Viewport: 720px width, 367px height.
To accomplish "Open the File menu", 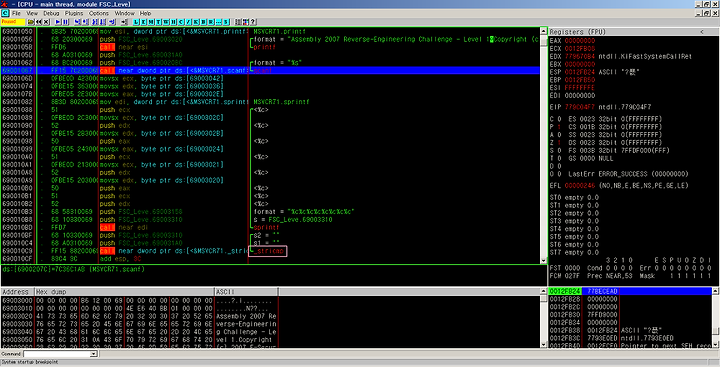I will point(17,13).
